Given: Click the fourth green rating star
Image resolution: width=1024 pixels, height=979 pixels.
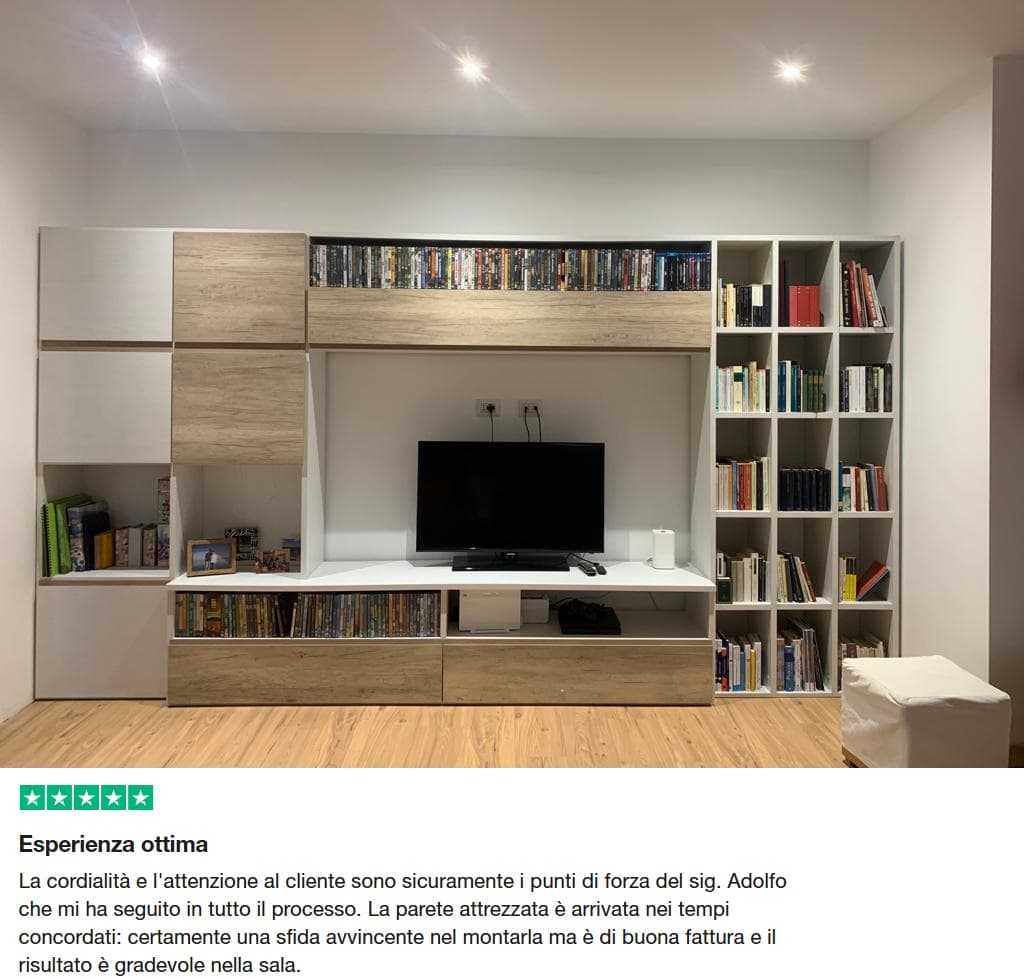Looking at the screenshot, I should click(113, 797).
